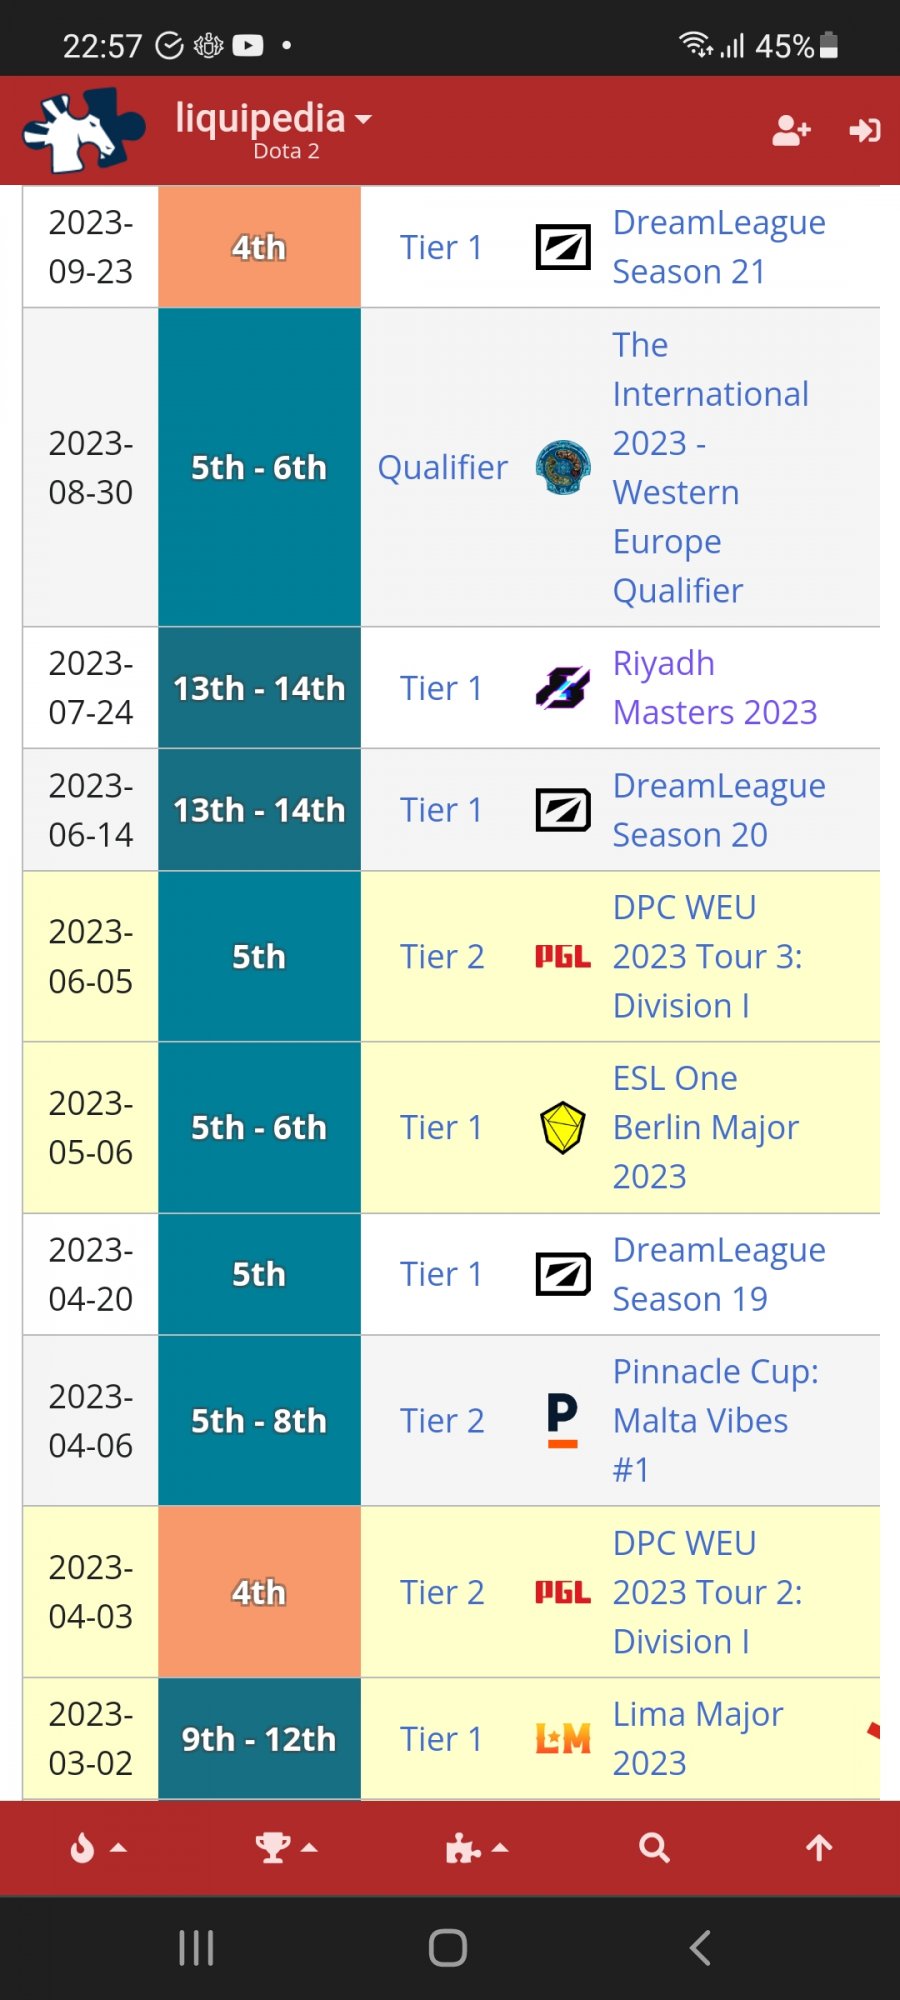Image resolution: width=900 pixels, height=2000 pixels.
Task: Expand the tournaments trophy menu
Action: pos(285,1848)
